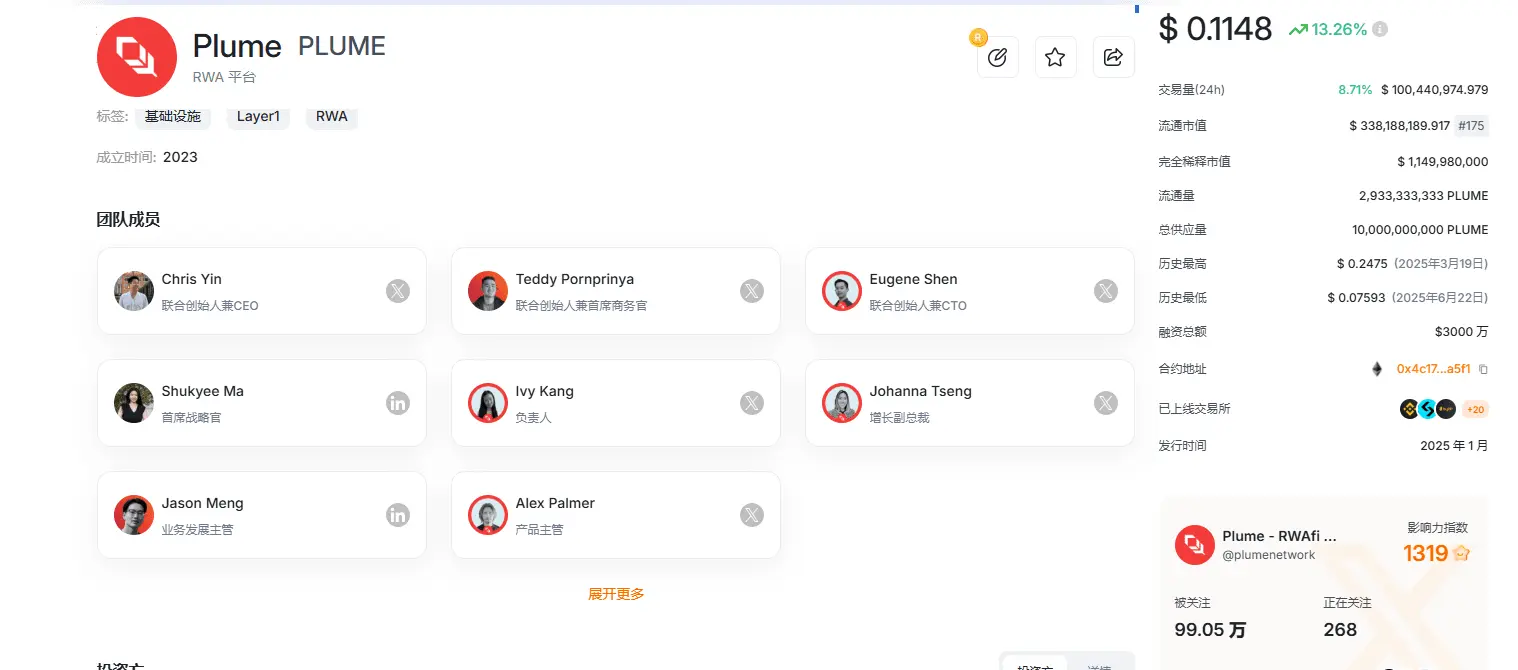The height and width of the screenshot is (670, 1518).
Task: Click Shukyee Ma's avatar photo
Action: [x=134, y=403]
